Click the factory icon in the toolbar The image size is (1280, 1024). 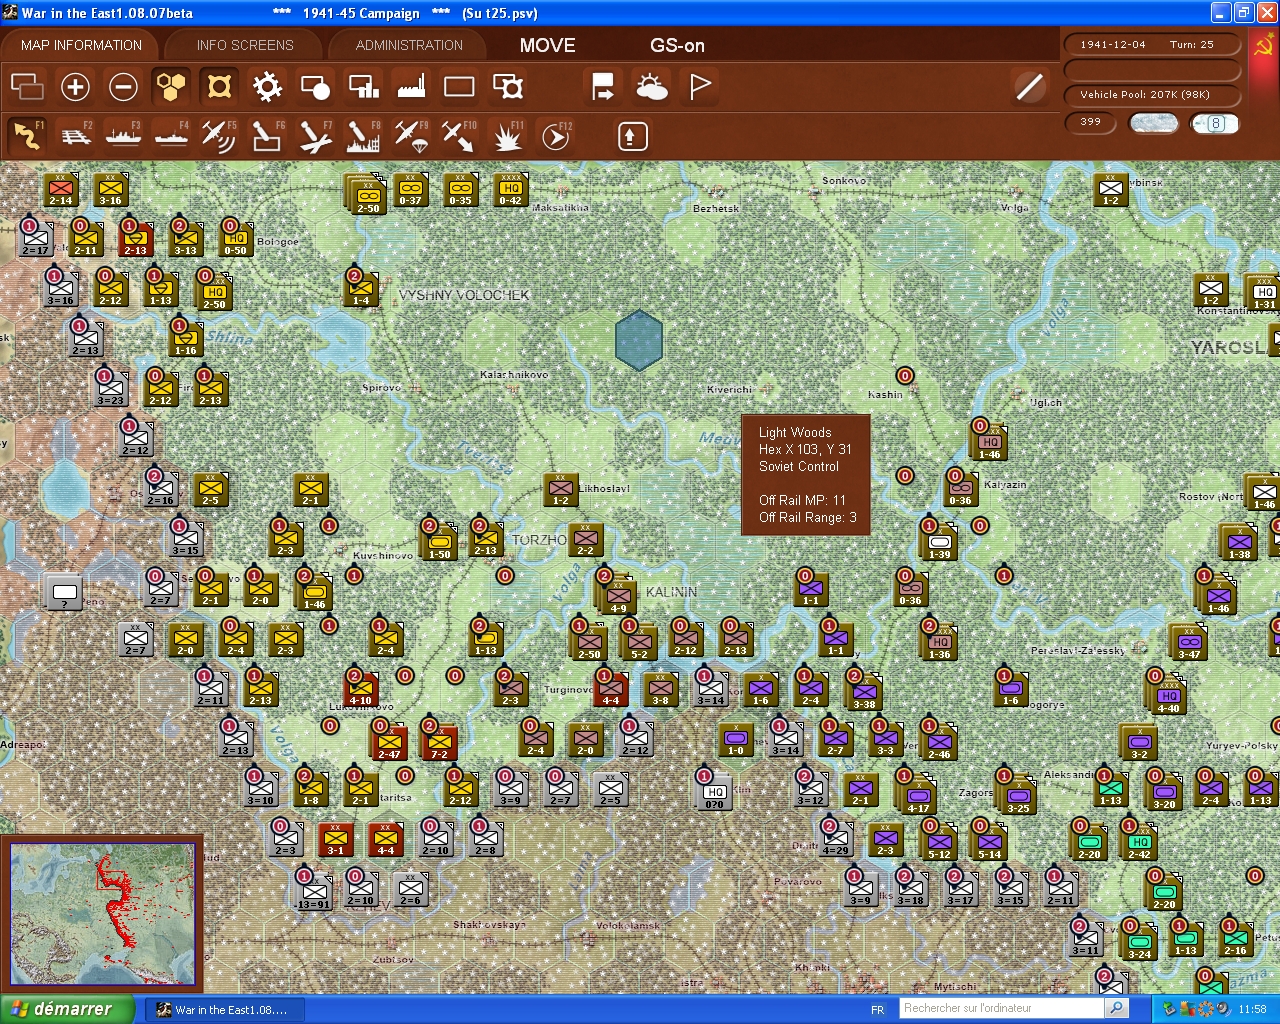tap(411, 87)
